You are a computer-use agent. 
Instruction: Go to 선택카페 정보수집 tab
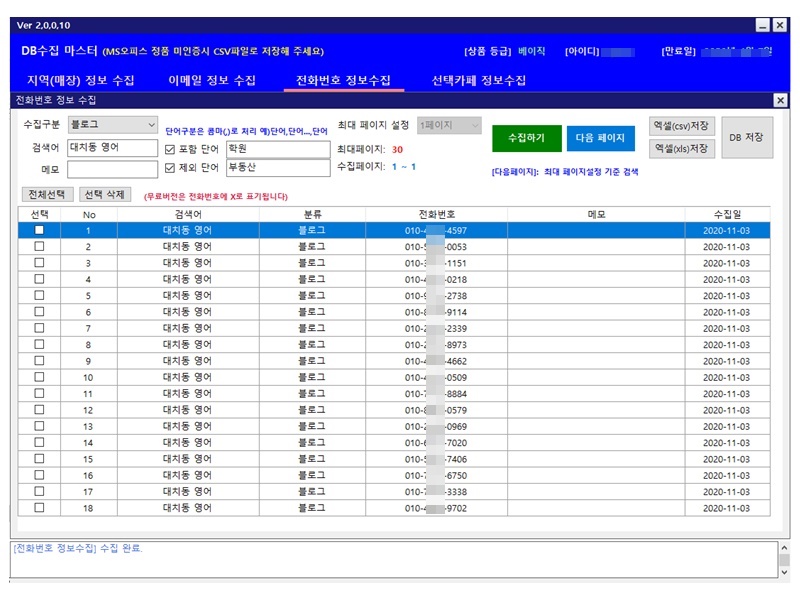pyautogui.click(x=479, y=80)
